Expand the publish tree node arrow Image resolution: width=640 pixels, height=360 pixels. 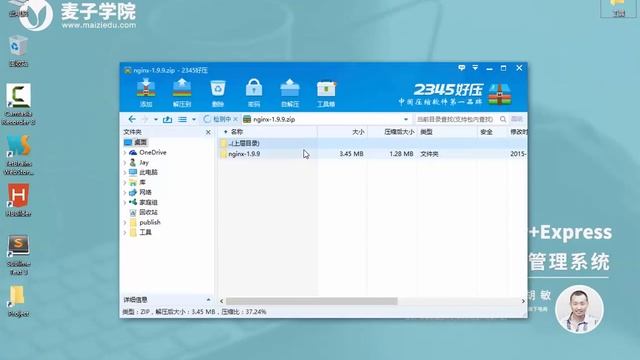[125, 222]
